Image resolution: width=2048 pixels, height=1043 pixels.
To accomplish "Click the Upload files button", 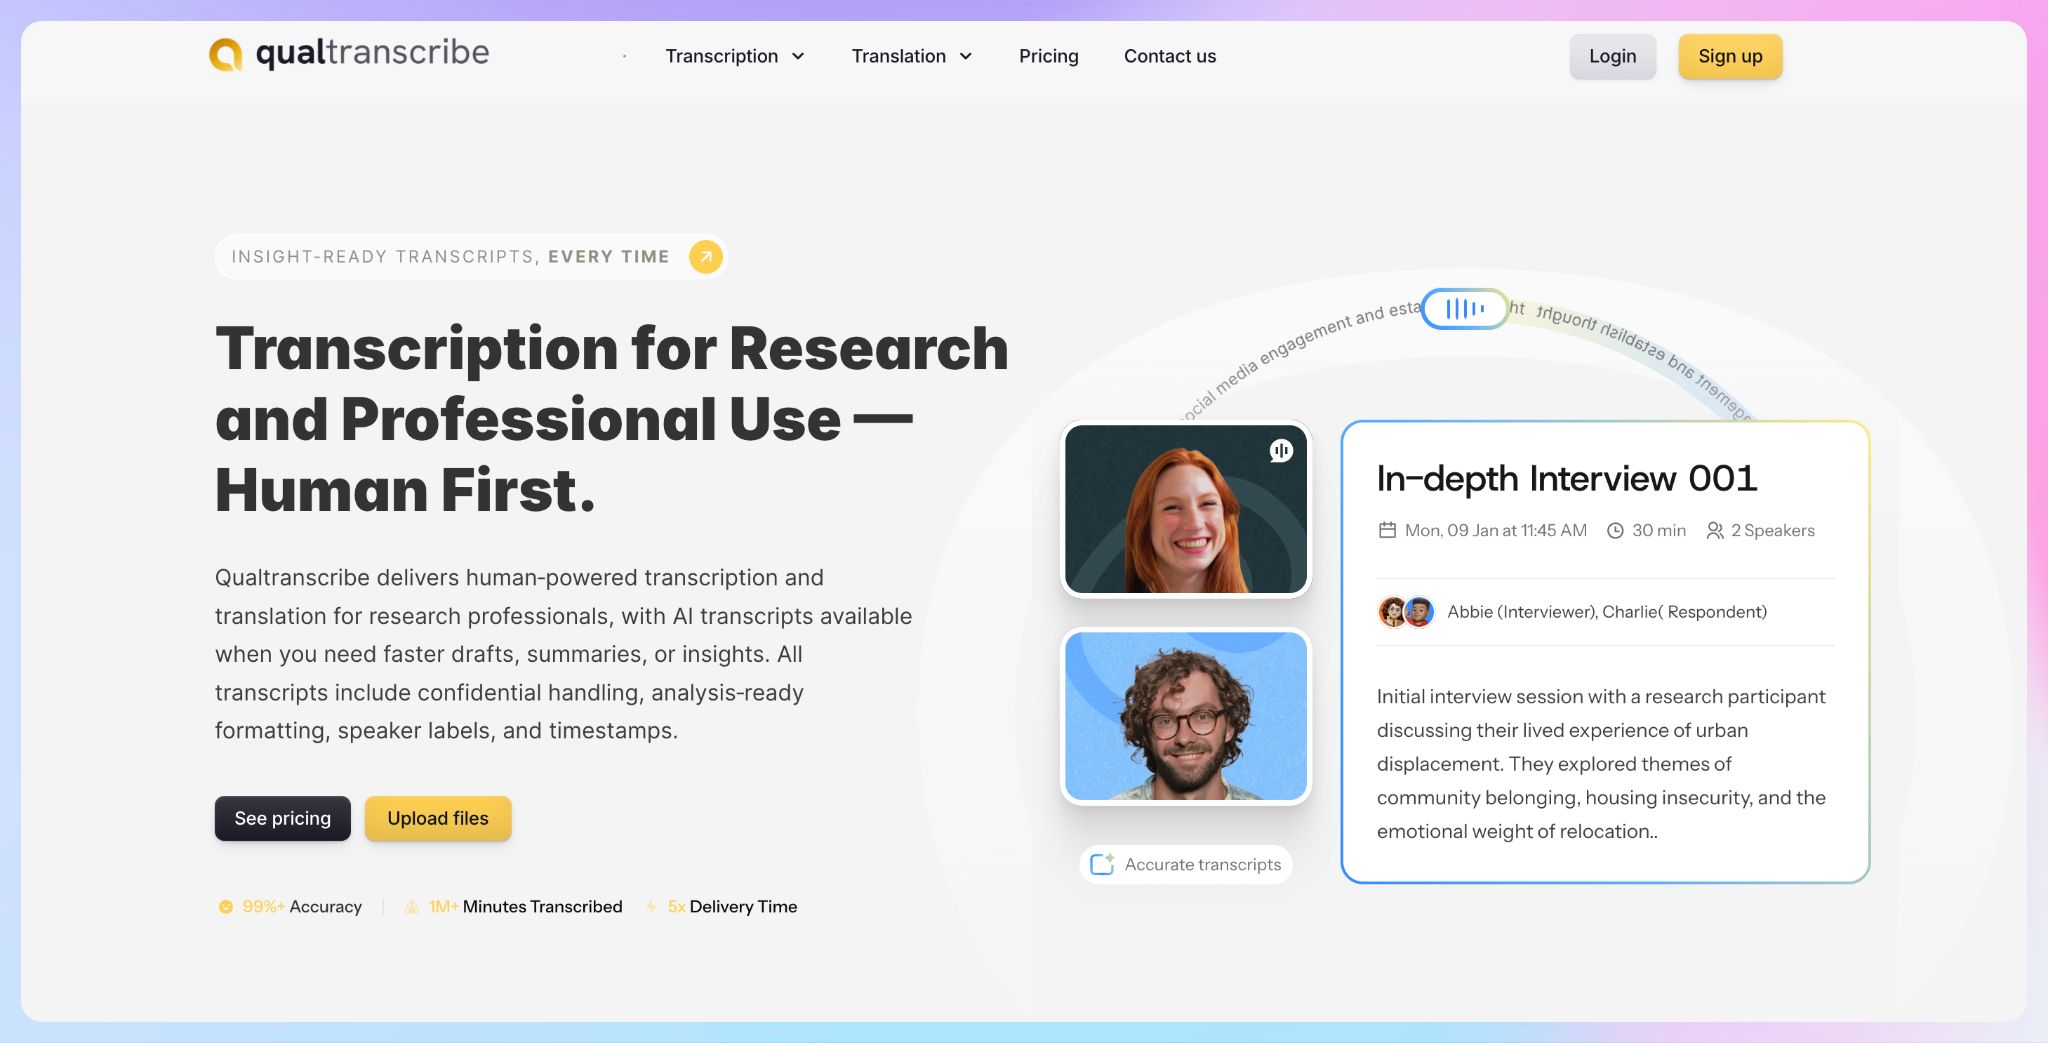I will tap(438, 818).
